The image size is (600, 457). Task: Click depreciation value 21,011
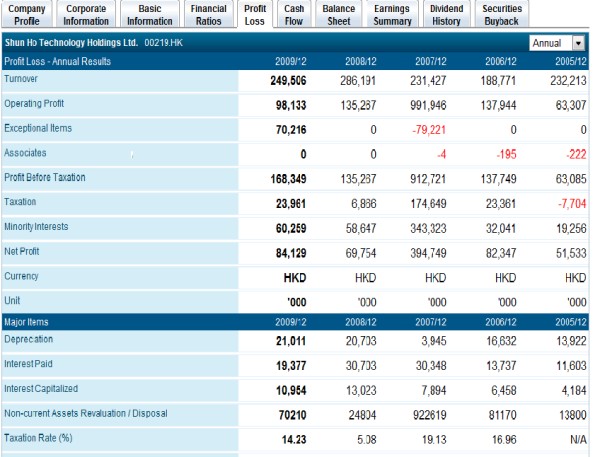291,341
